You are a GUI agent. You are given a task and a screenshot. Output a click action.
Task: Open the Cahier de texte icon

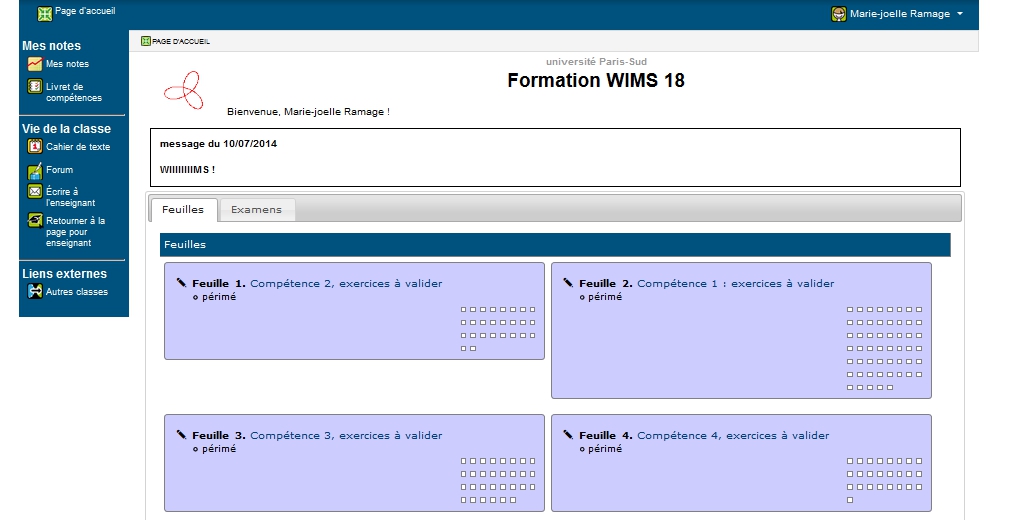[35, 147]
